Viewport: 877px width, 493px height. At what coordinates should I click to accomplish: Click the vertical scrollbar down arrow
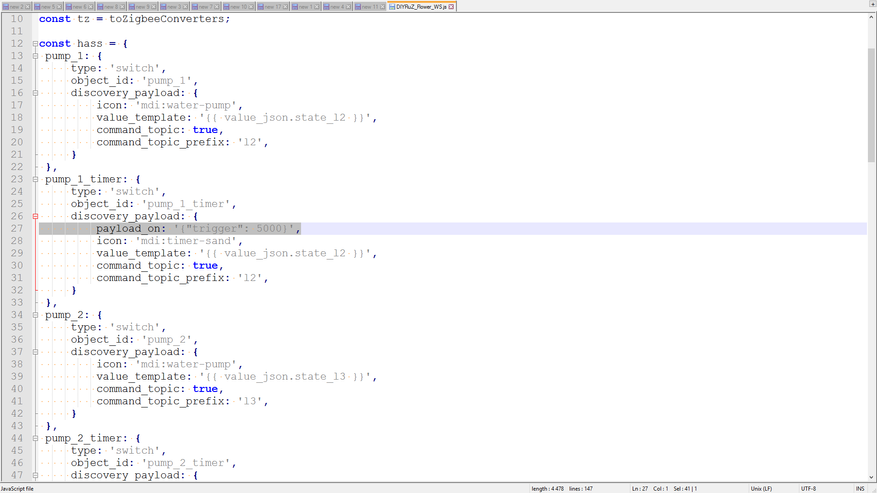pos(872,478)
